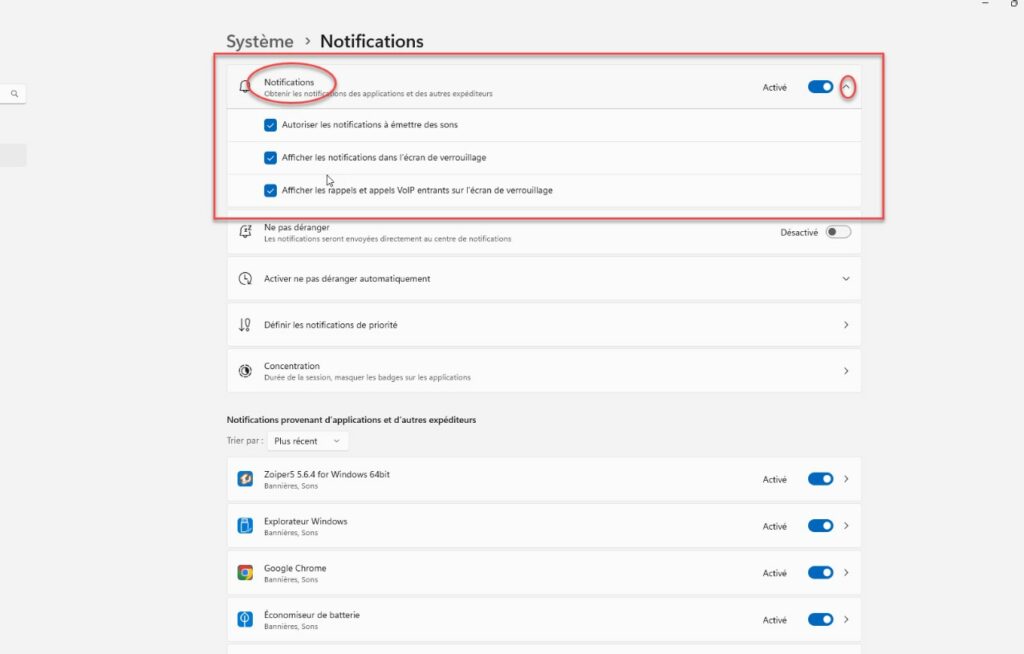Click the priority notifications sort icon
The image size is (1024, 654).
pos(245,325)
